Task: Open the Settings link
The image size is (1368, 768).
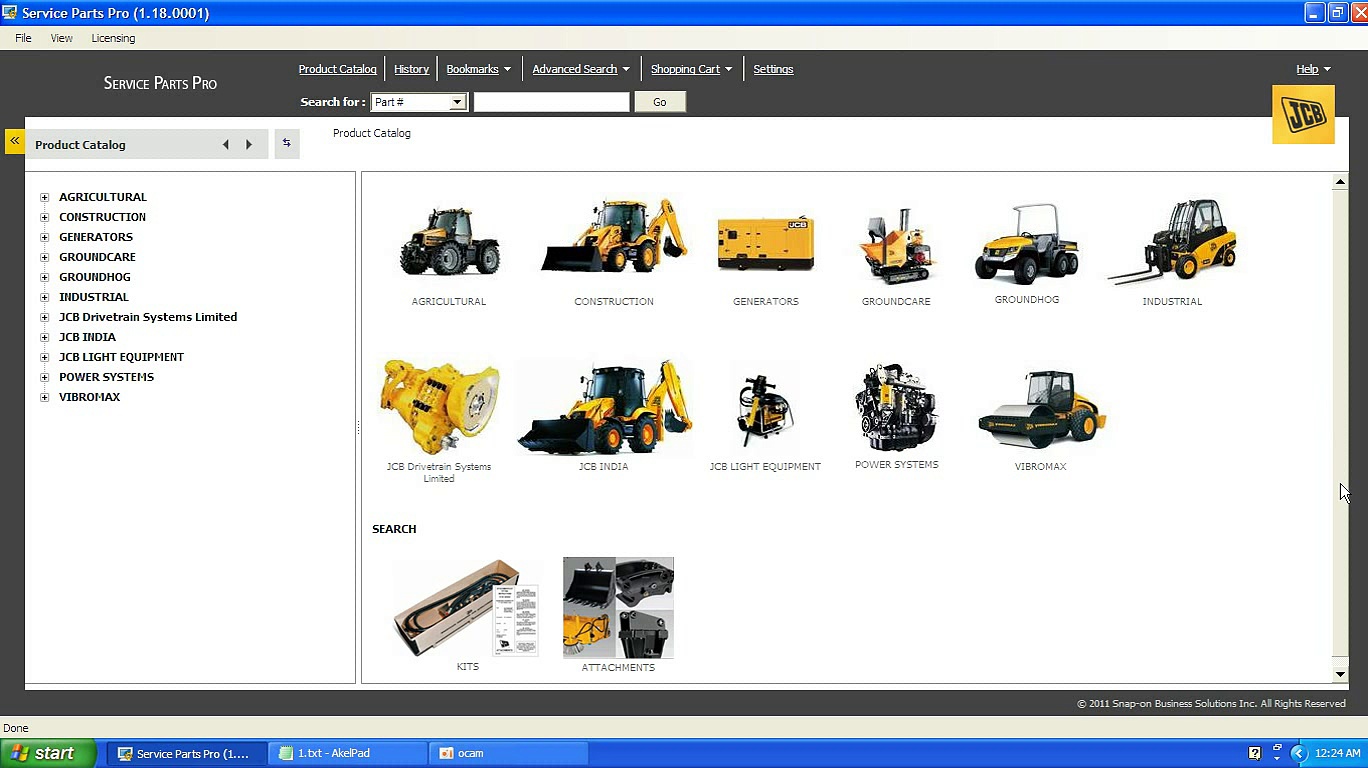Action: 773,69
